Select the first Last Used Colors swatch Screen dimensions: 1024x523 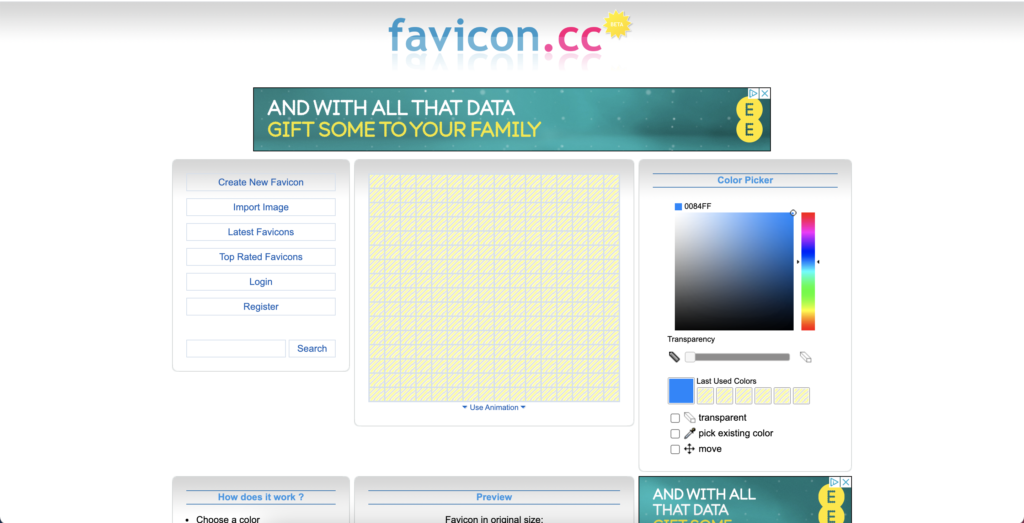(705, 396)
